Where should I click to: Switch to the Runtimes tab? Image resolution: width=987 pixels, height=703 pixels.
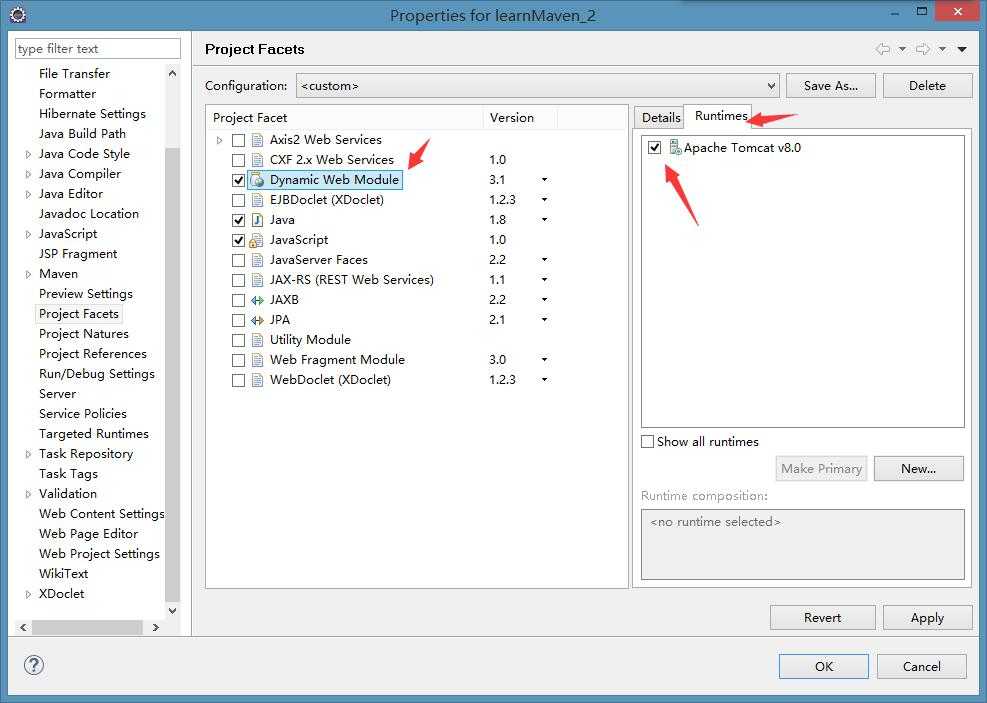719,116
